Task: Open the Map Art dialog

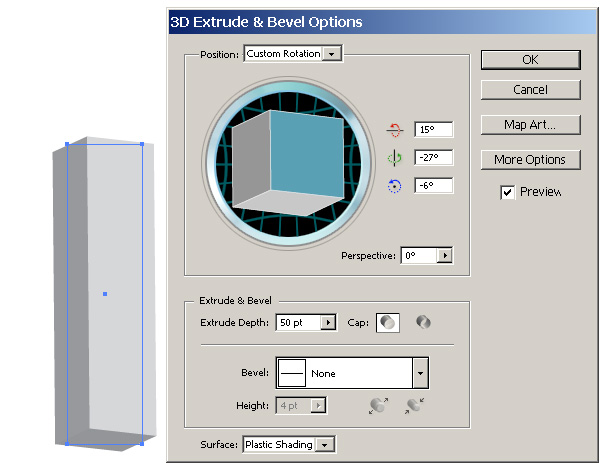Action: (530, 125)
